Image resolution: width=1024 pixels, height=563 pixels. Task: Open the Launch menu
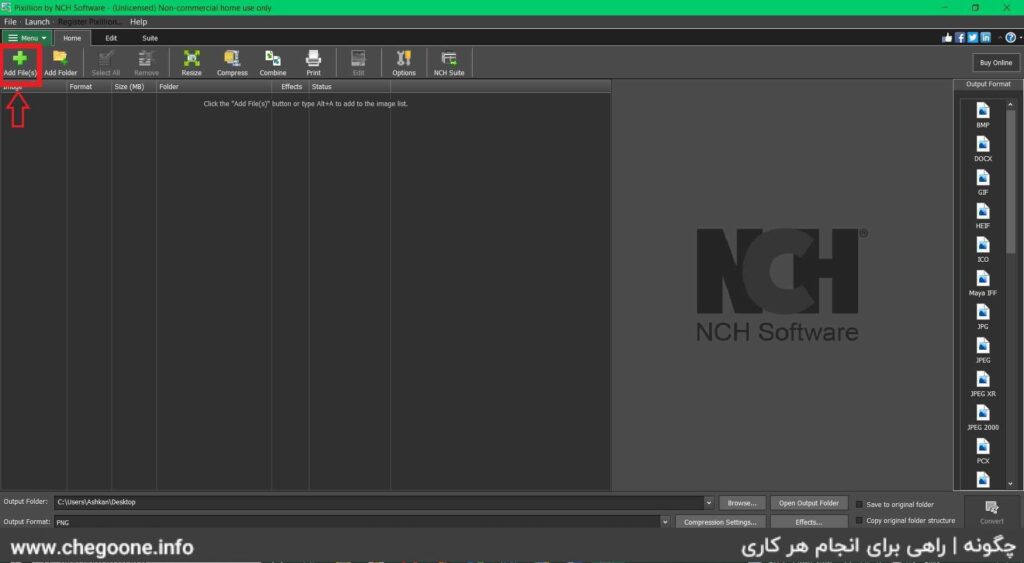pos(37,22)
